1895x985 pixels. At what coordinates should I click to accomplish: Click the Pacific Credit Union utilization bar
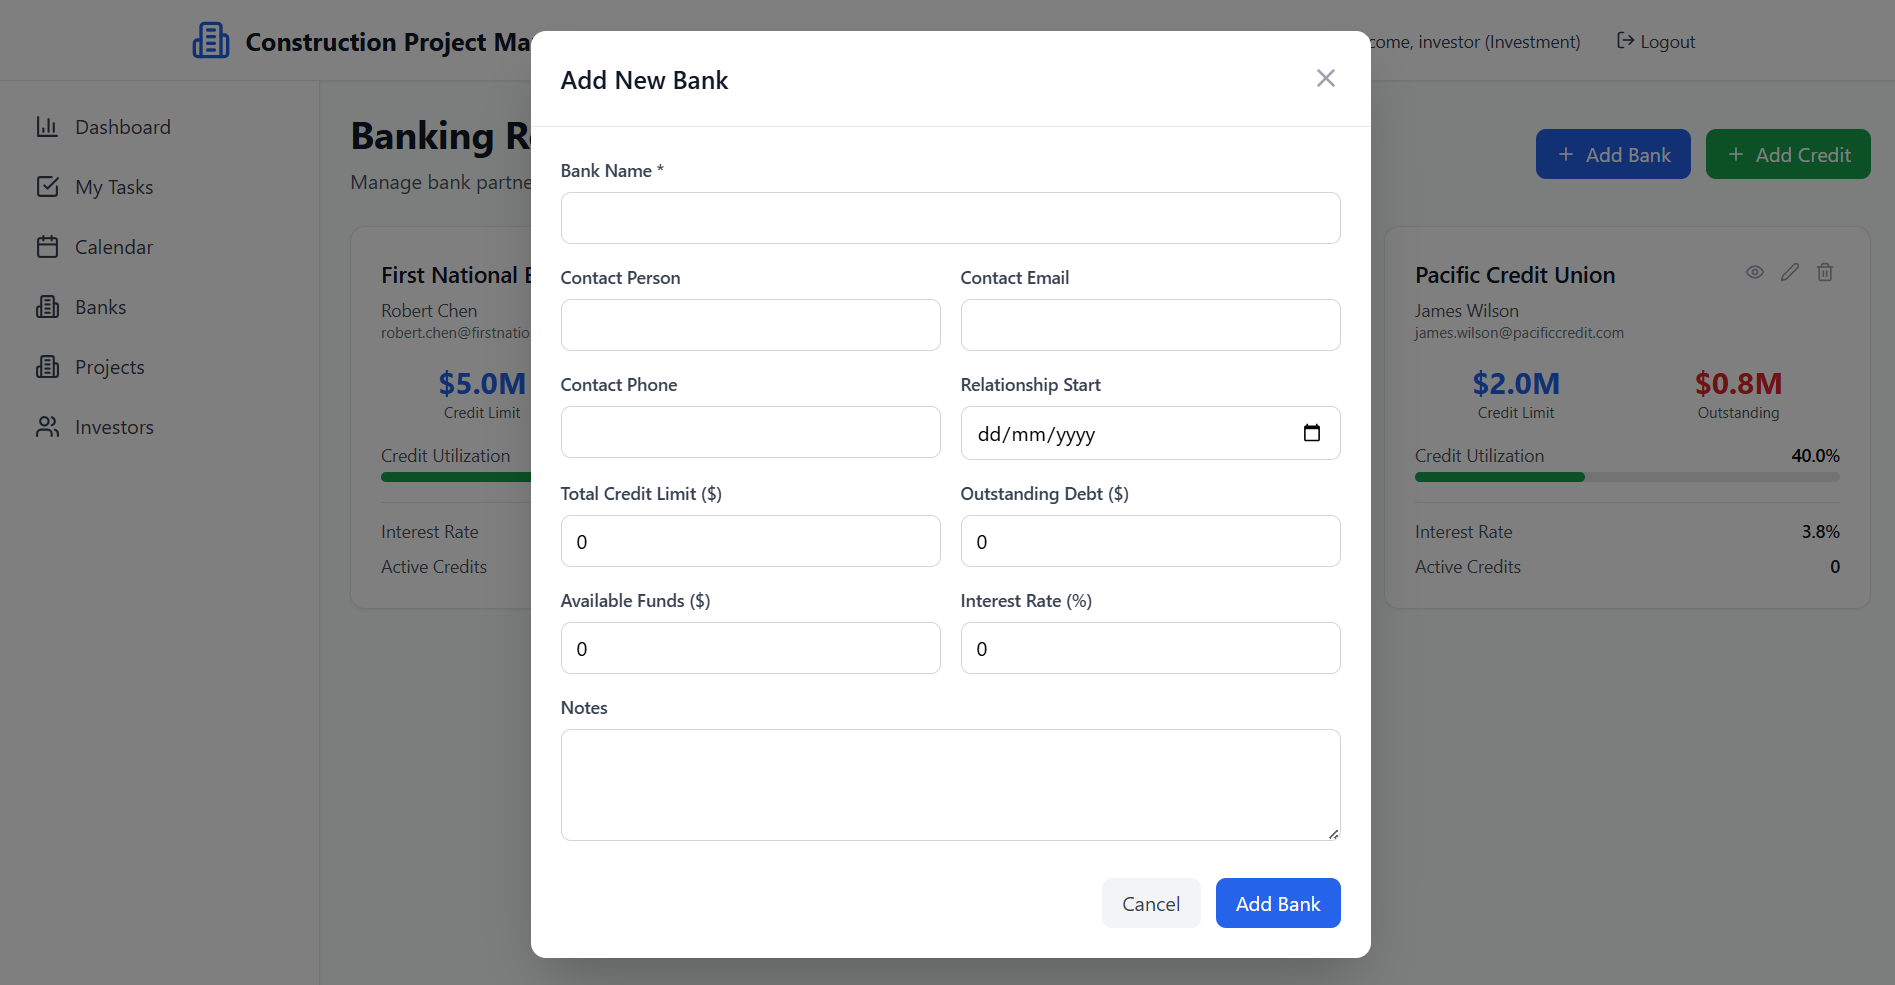pos(1626,477)
